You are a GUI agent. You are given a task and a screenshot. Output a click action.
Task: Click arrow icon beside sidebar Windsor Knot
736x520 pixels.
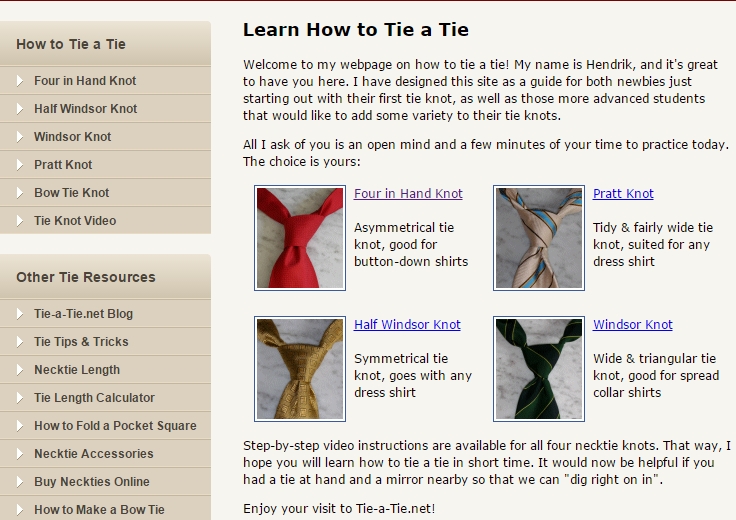pos(19,137)
